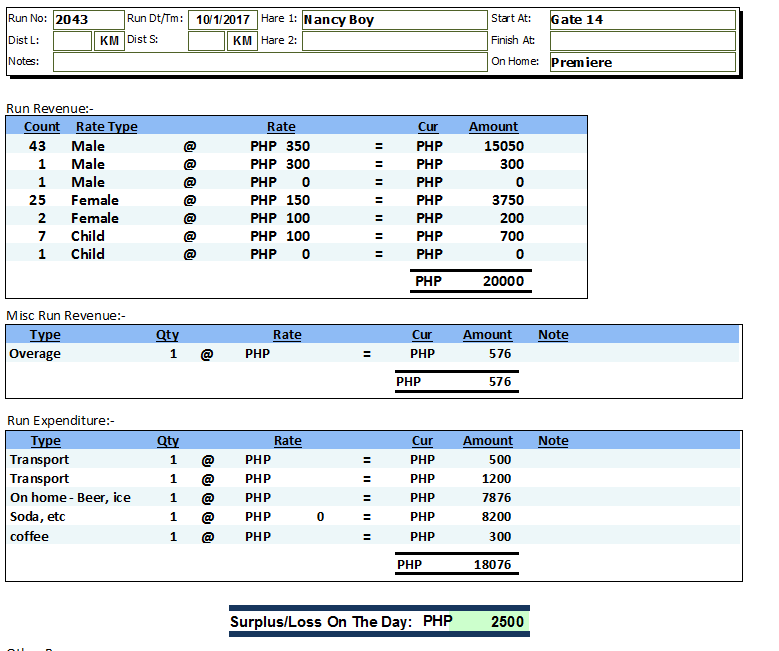
Task: Select the Dist L distance input box
Action: (x=72, y=41)
